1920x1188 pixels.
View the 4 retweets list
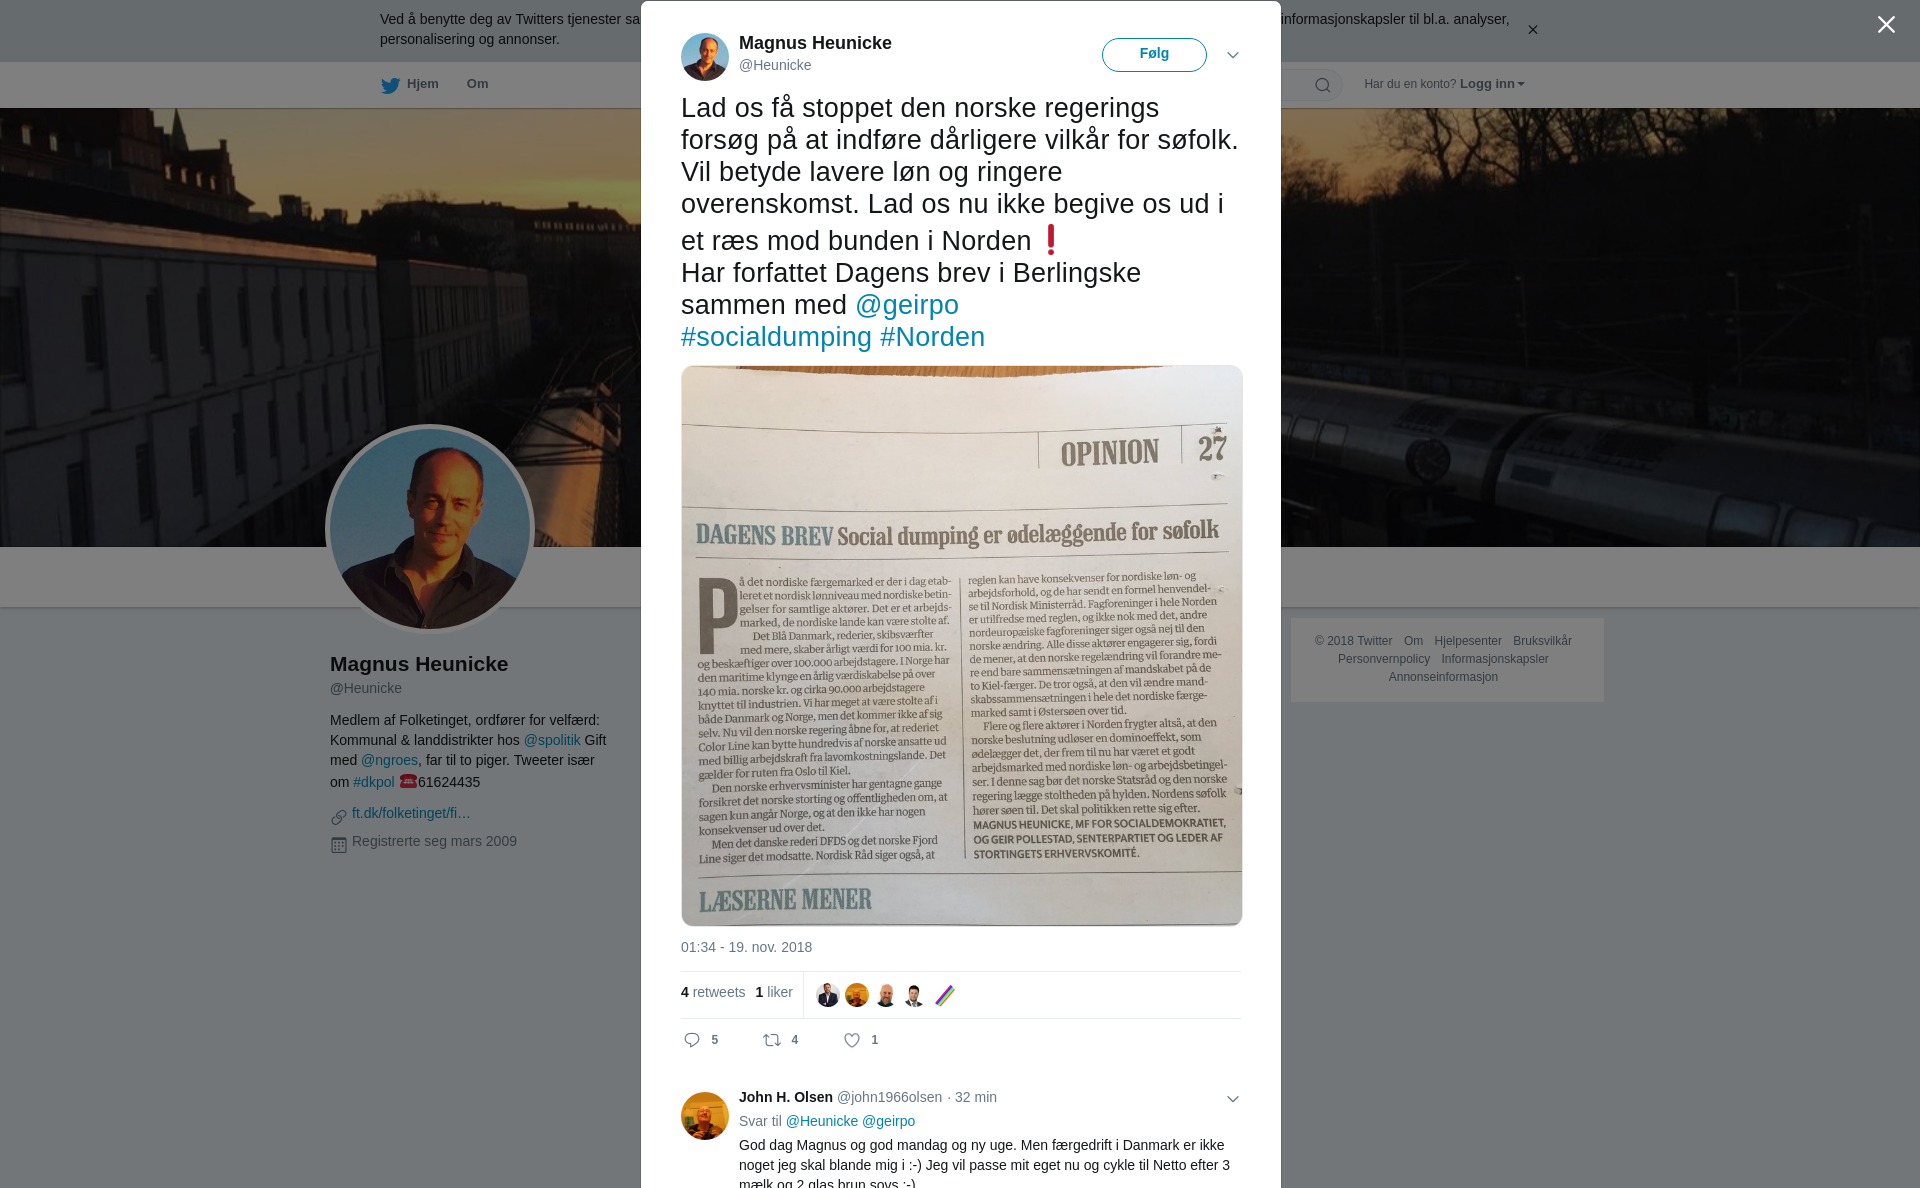coord(713,992)
